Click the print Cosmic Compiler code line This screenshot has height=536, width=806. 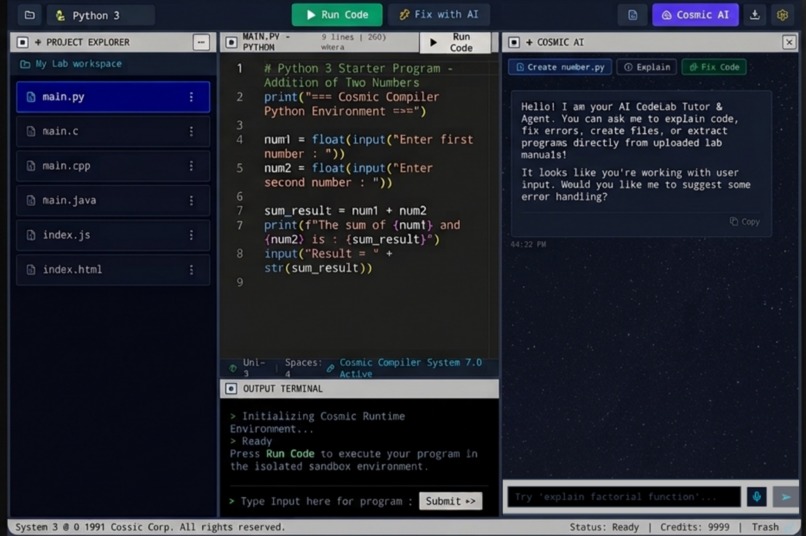(352, 104)
